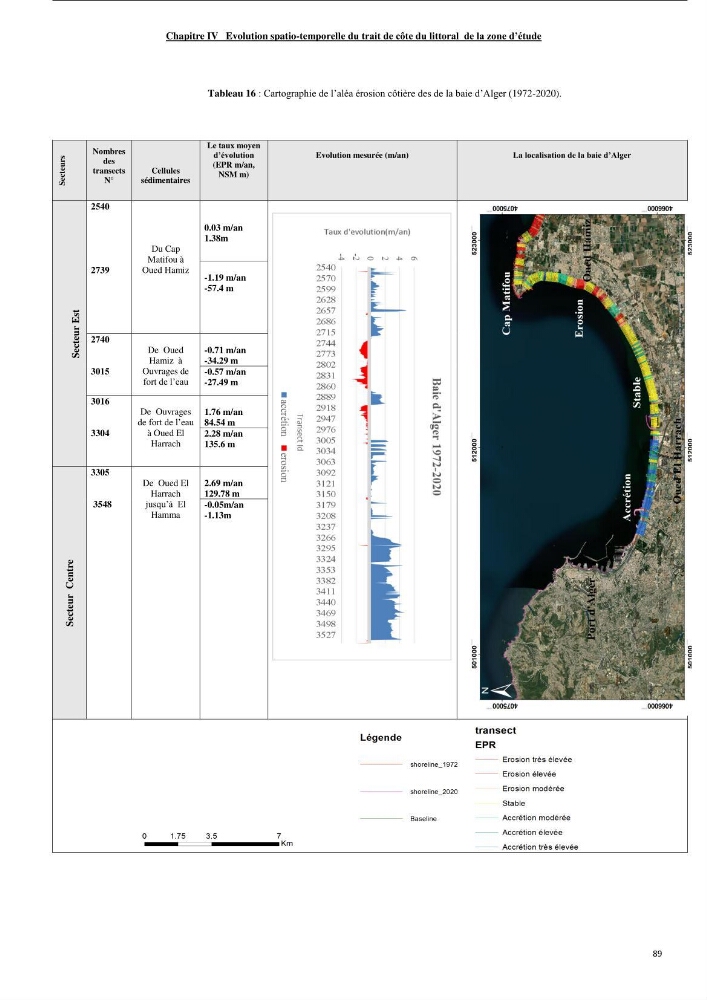Click the value '129.78 m'
This screenshot has width=707, height=1000.
[x=222, y=494]
